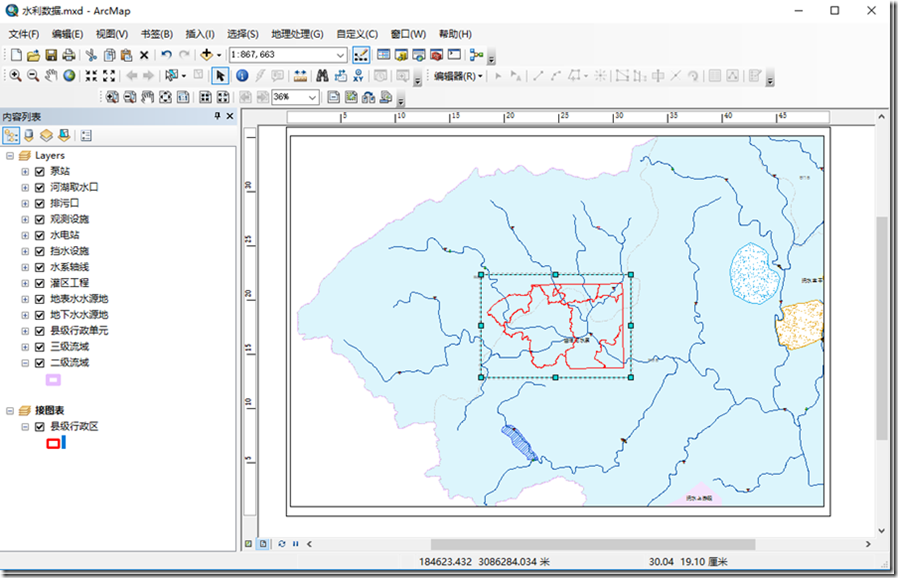Screen dimensions: 898x578
Task: Expand the 观测设施 layer node
Action: [25, 219]
